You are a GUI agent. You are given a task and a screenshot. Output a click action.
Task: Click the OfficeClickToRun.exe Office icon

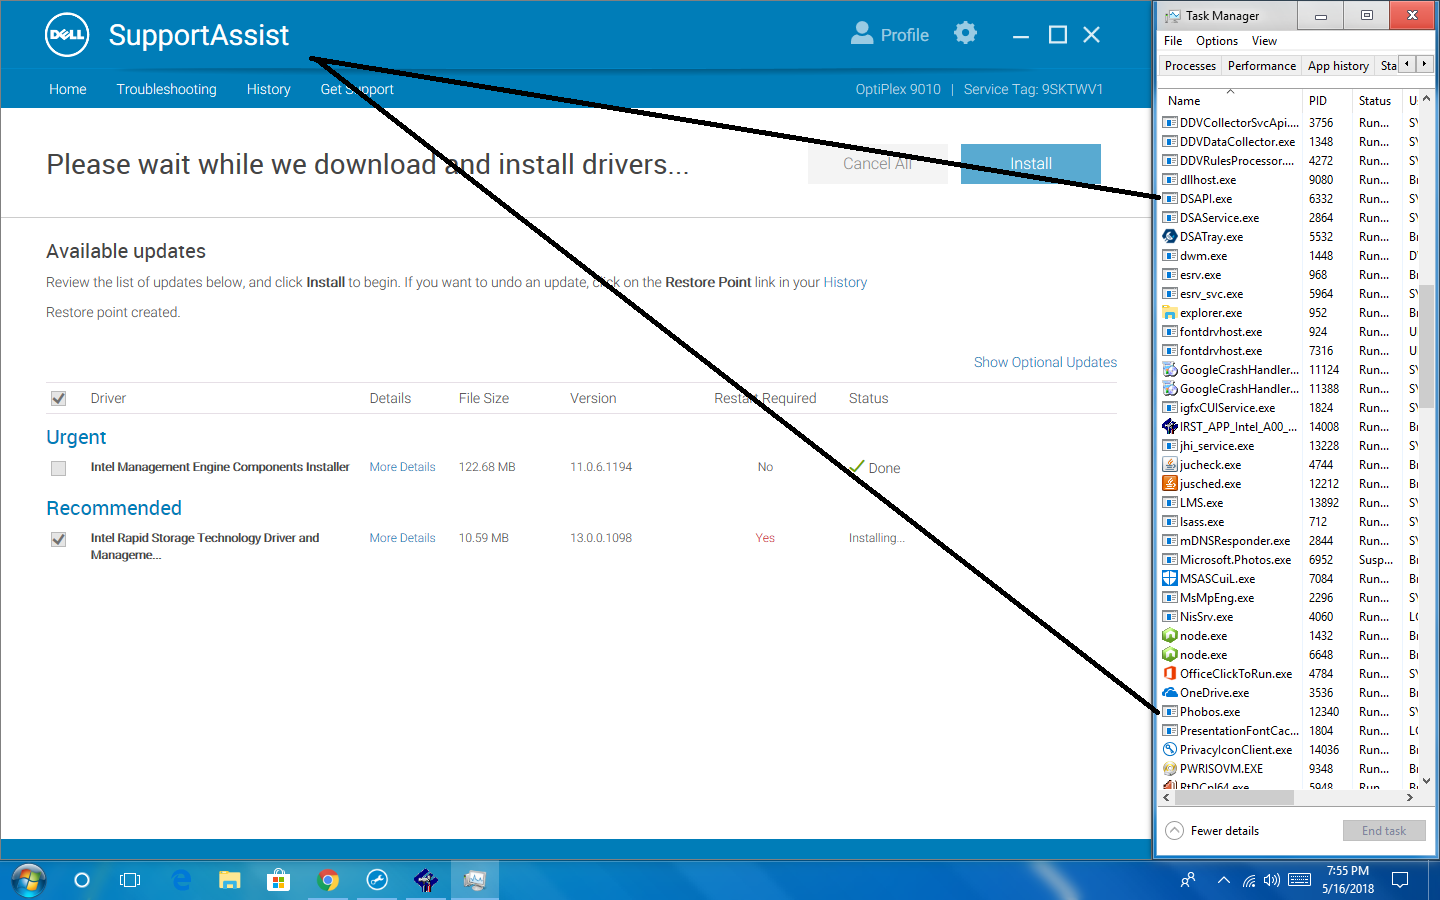pos(1169,674)
